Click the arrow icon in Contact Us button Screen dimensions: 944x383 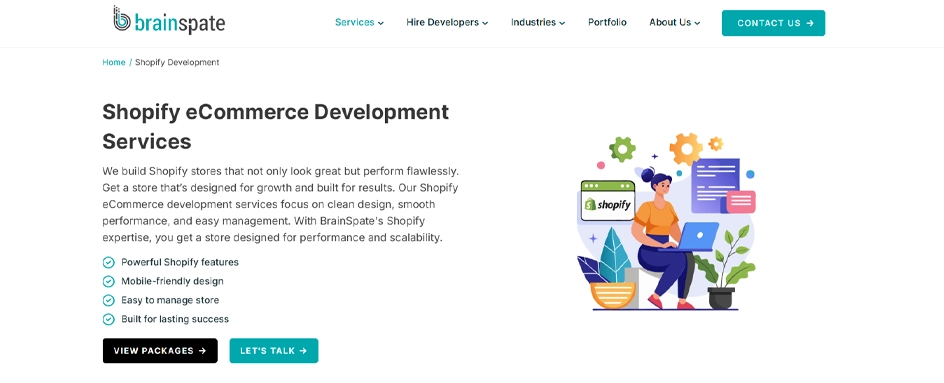[x=810, y=23]
